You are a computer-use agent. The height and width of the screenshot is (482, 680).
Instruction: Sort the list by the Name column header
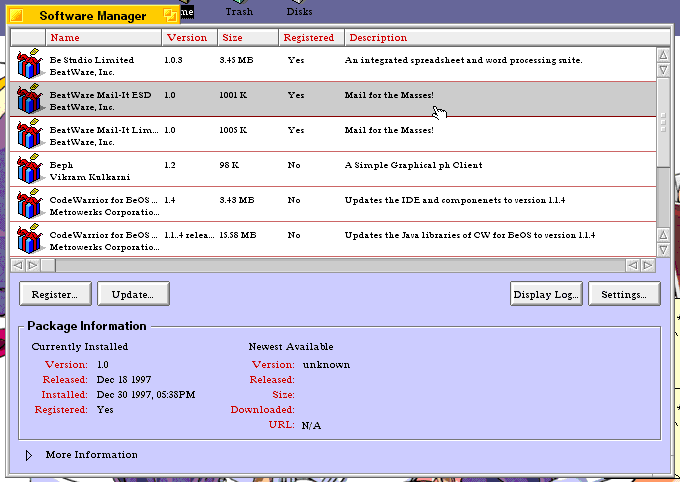[65, 38]
